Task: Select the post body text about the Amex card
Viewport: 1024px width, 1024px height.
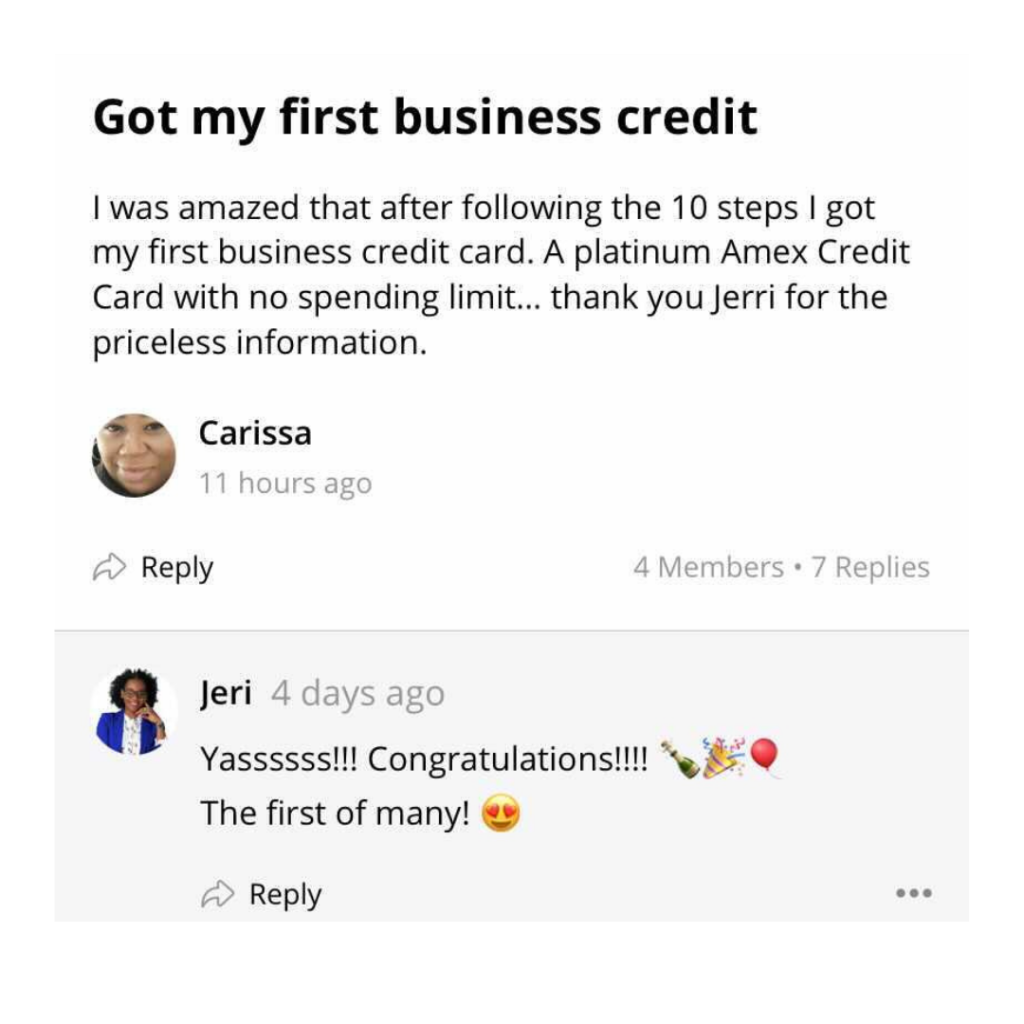Action: [x=500, y=276]
